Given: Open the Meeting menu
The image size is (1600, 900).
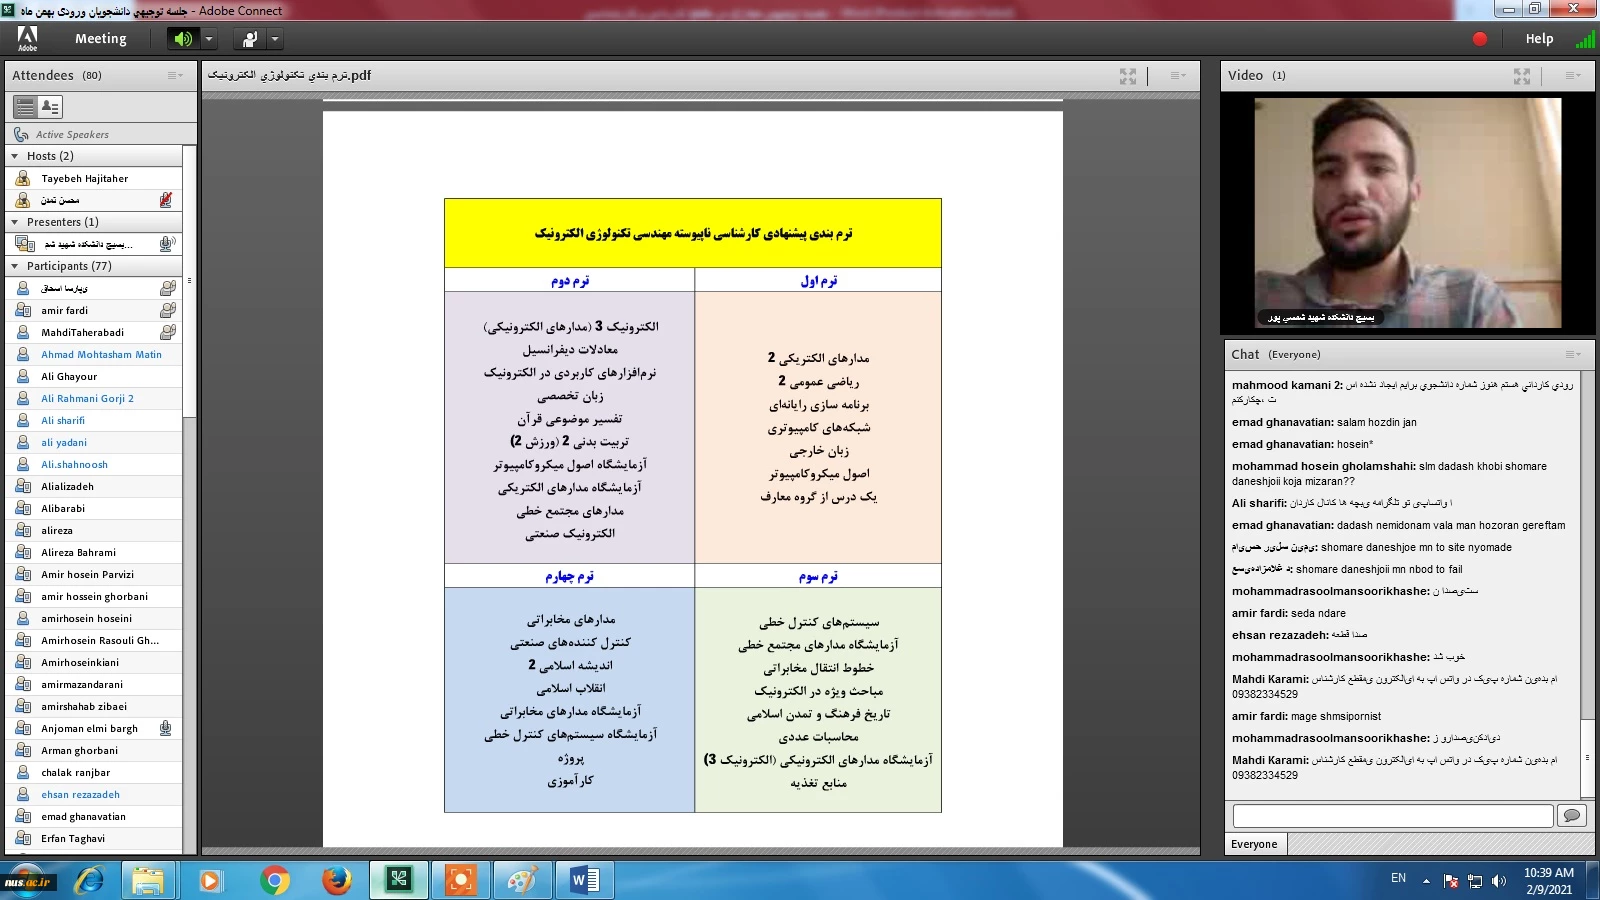Looking at the screenshot, I should (x=100, y=39).
